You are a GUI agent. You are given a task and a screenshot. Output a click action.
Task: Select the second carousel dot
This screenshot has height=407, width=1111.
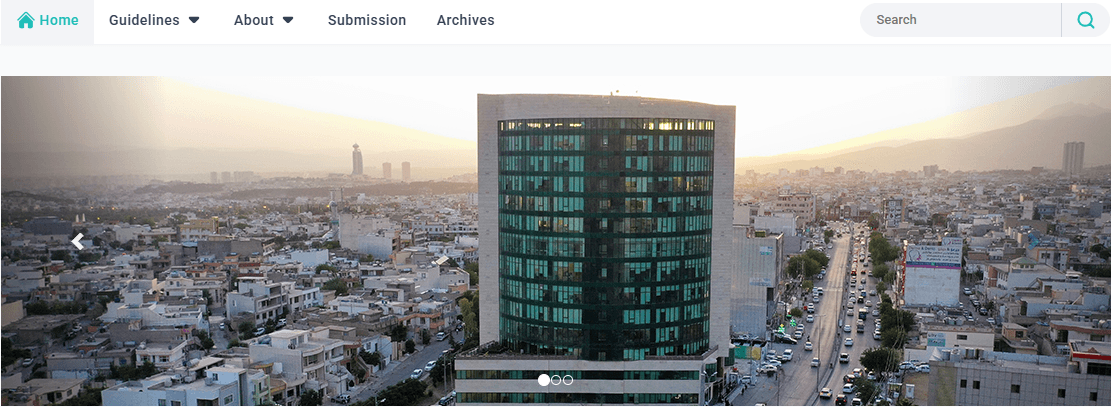[556, 380]
